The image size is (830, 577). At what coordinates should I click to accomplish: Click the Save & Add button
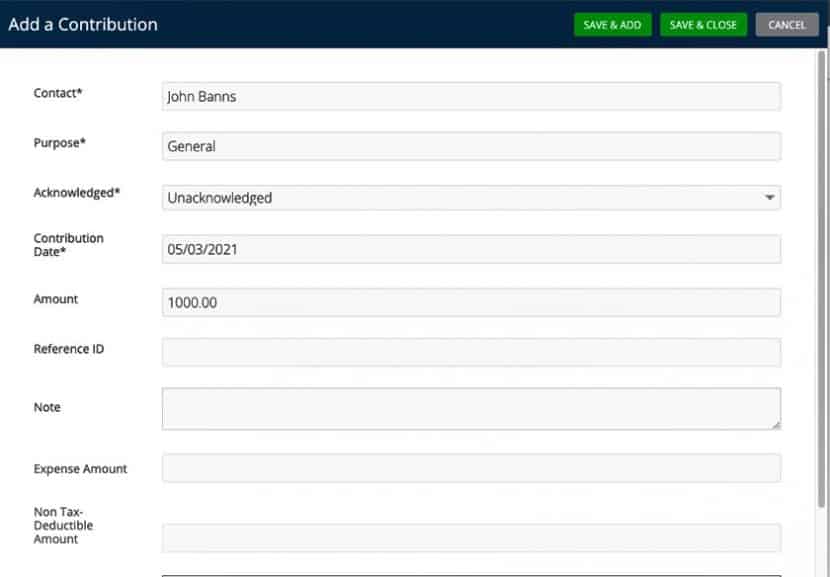click(612, 25)
